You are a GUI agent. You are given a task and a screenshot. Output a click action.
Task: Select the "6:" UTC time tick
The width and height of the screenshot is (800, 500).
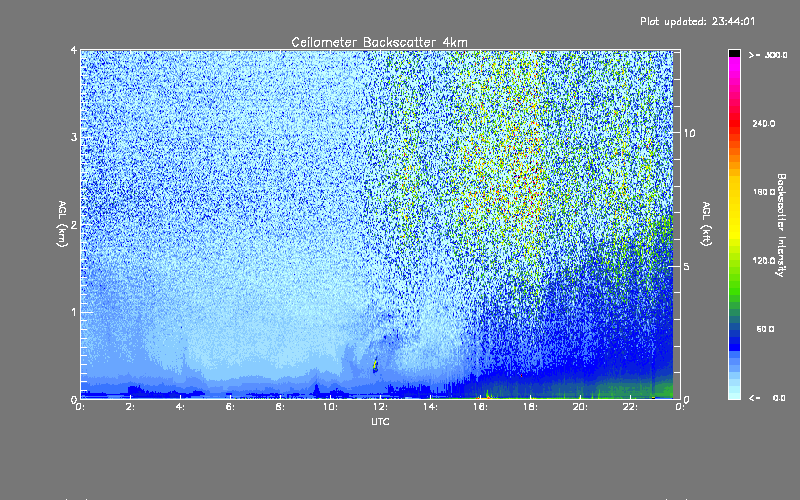(231, 407)
